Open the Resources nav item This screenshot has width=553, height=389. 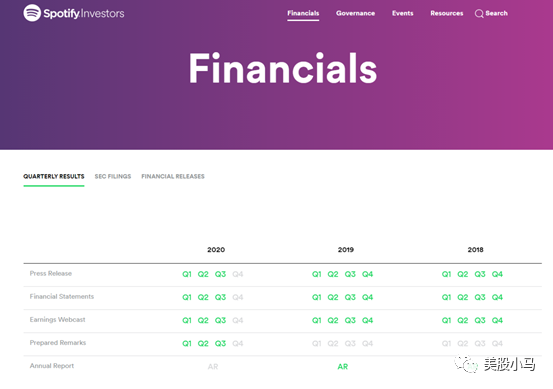446,13
